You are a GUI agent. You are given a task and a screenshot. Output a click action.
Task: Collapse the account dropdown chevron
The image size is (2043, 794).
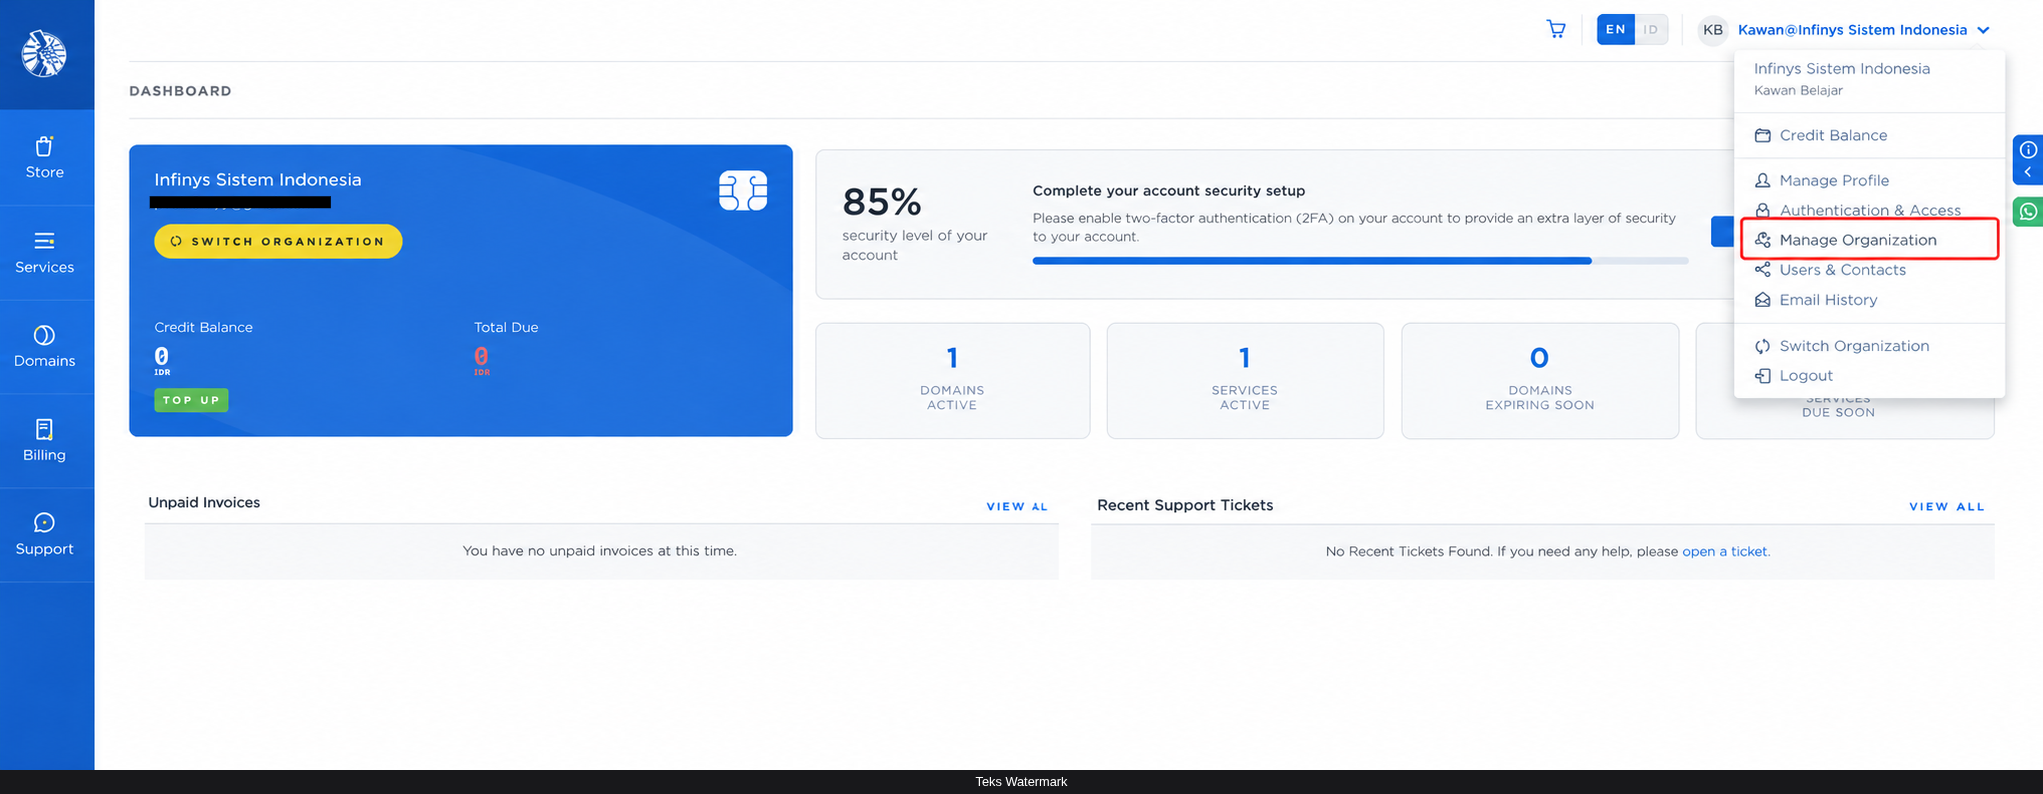tap(1983, 30)
